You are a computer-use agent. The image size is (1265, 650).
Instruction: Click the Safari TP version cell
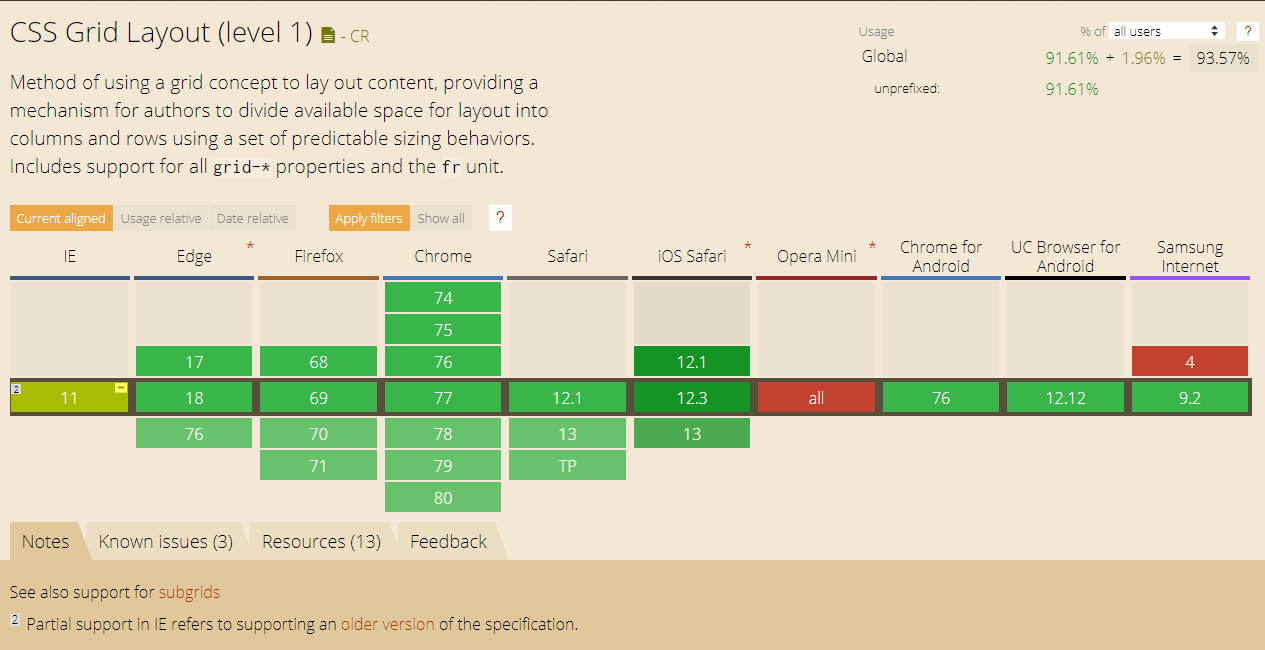[x=567, y=465]
